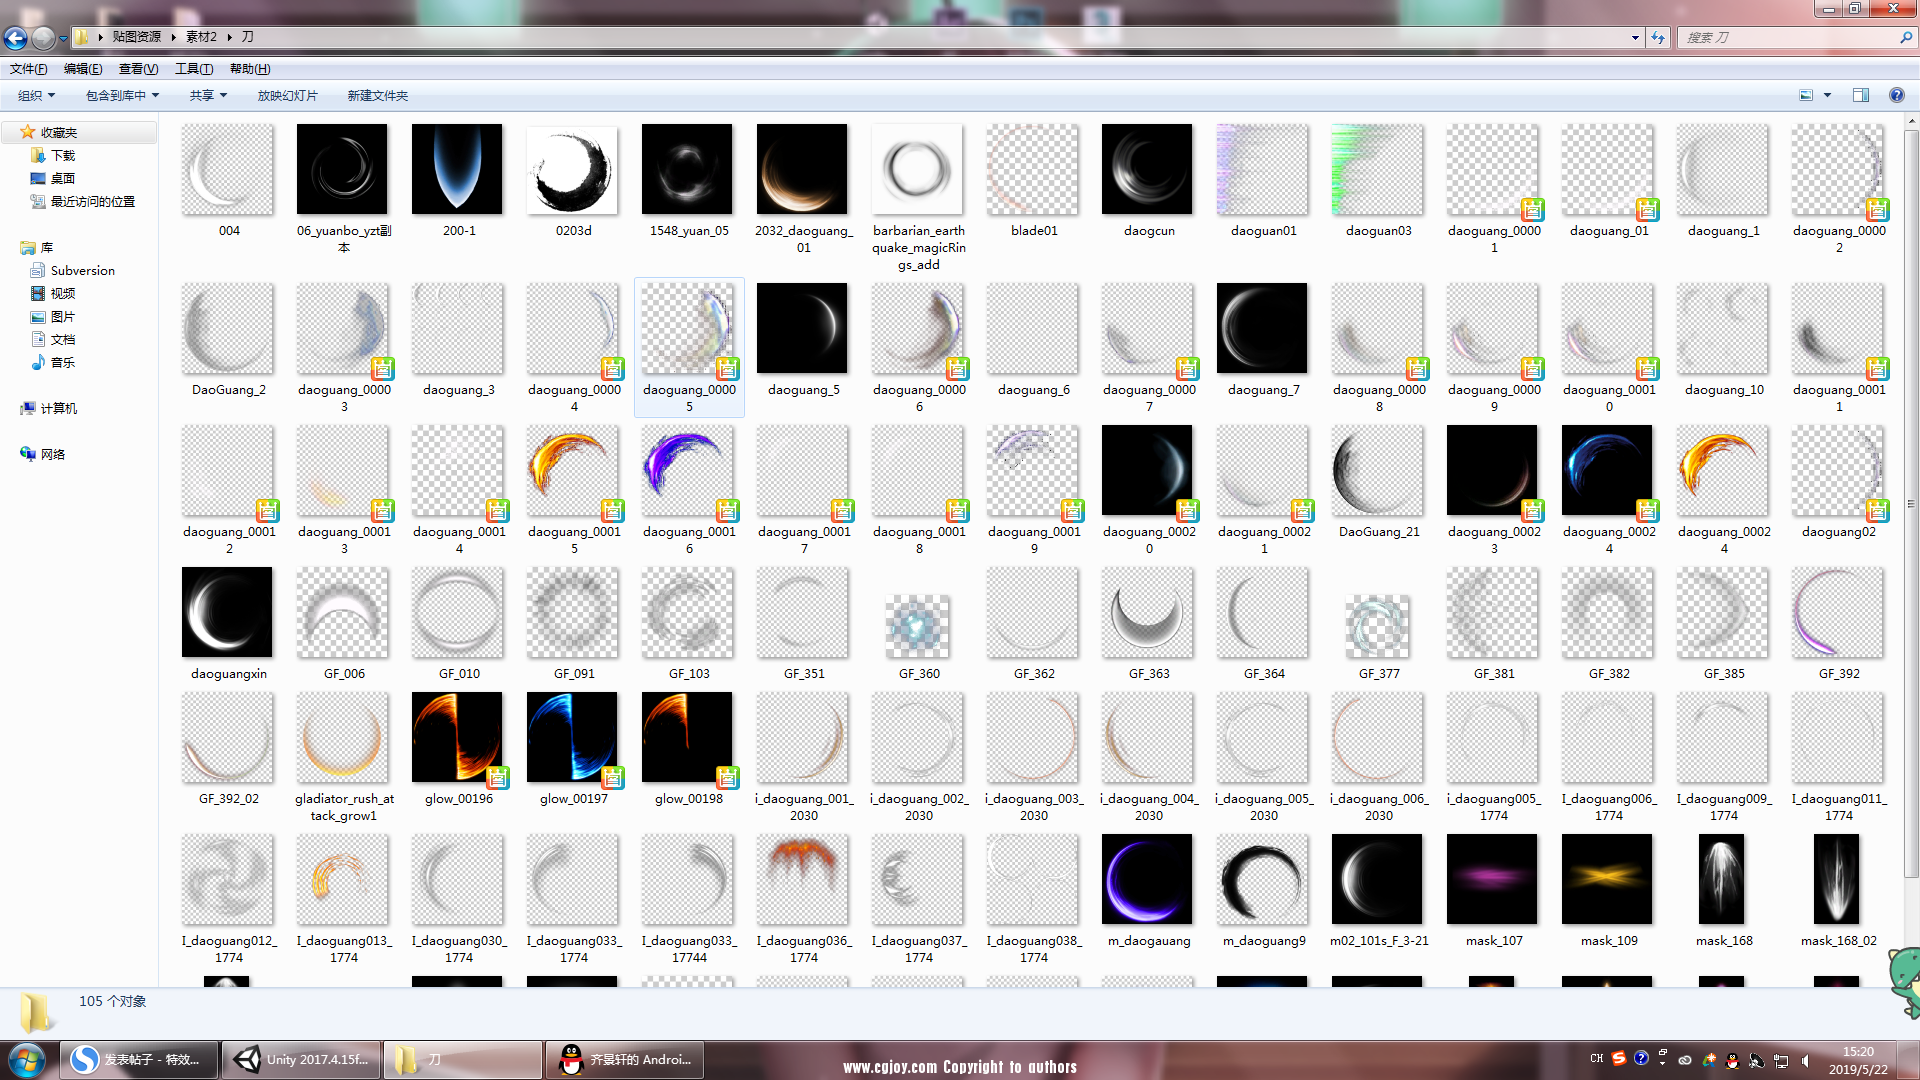This screenshot has height=1080, width=1920.
Task: Click 素材2 in the address breadcrumb
Action: (x=201, y=37)
